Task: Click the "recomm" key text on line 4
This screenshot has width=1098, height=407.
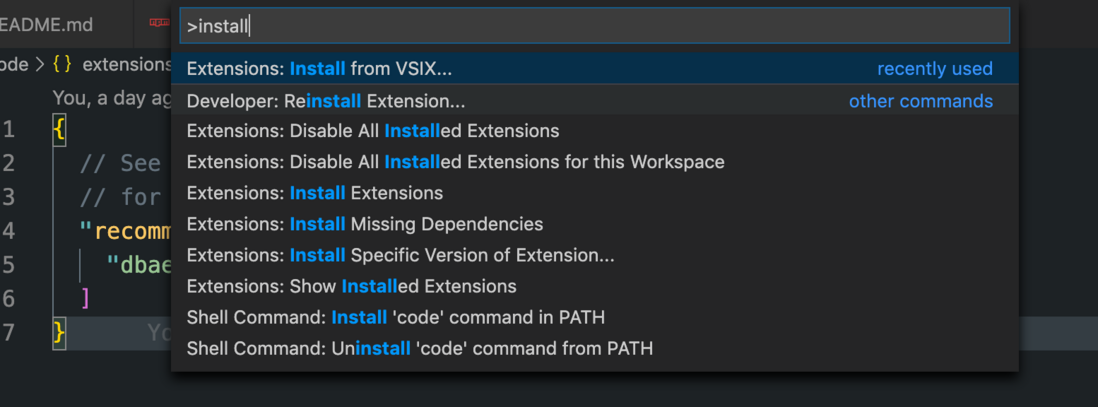Action: point(132,231)
